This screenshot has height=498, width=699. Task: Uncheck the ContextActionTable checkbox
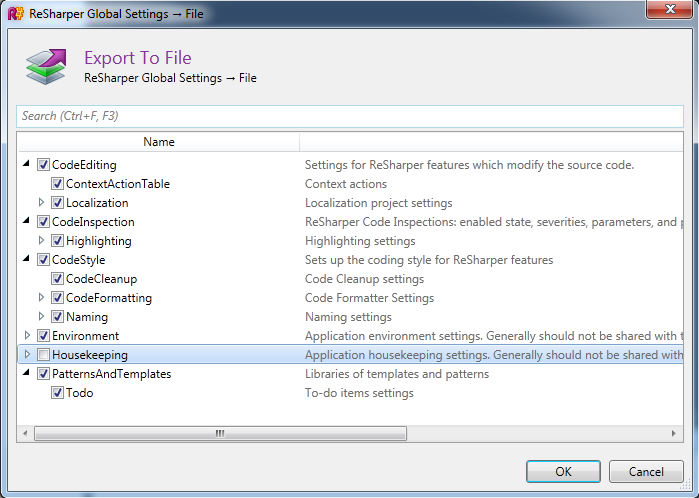(x=57, y=184)
